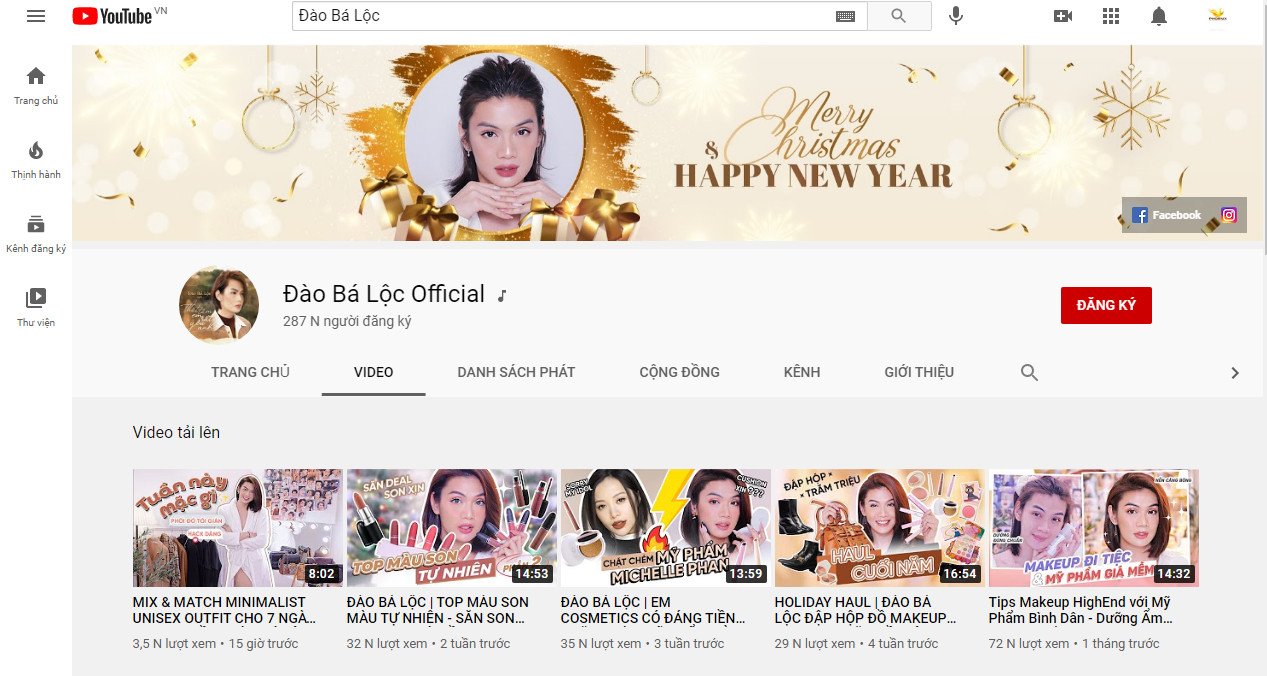The image size is (1267, 676).
Task: Open the Holiday Haul cuối năm thumbnail
Action: pyautogui.click(x=880, y=527)
